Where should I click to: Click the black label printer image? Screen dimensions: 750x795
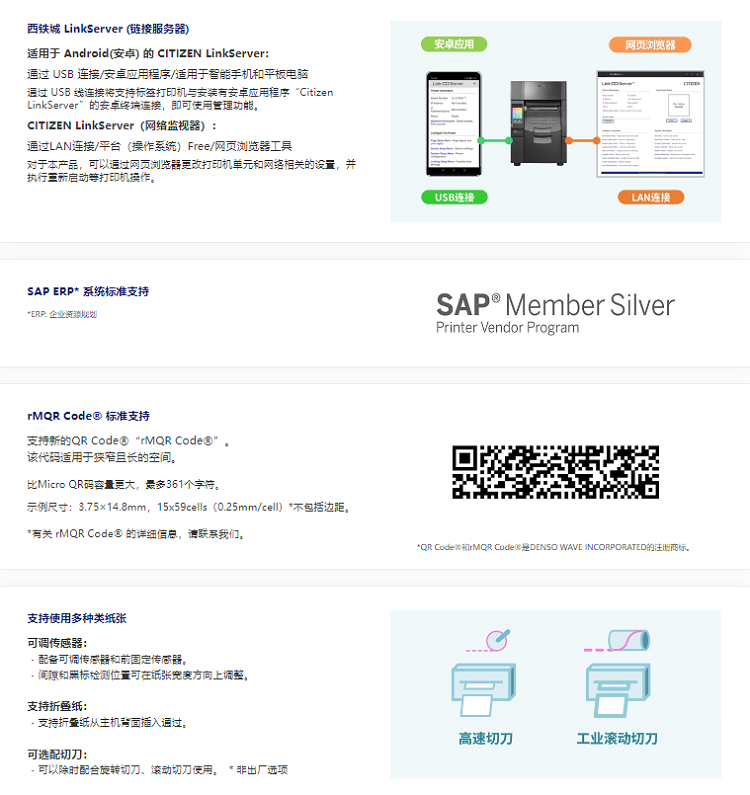pos(539,123)
